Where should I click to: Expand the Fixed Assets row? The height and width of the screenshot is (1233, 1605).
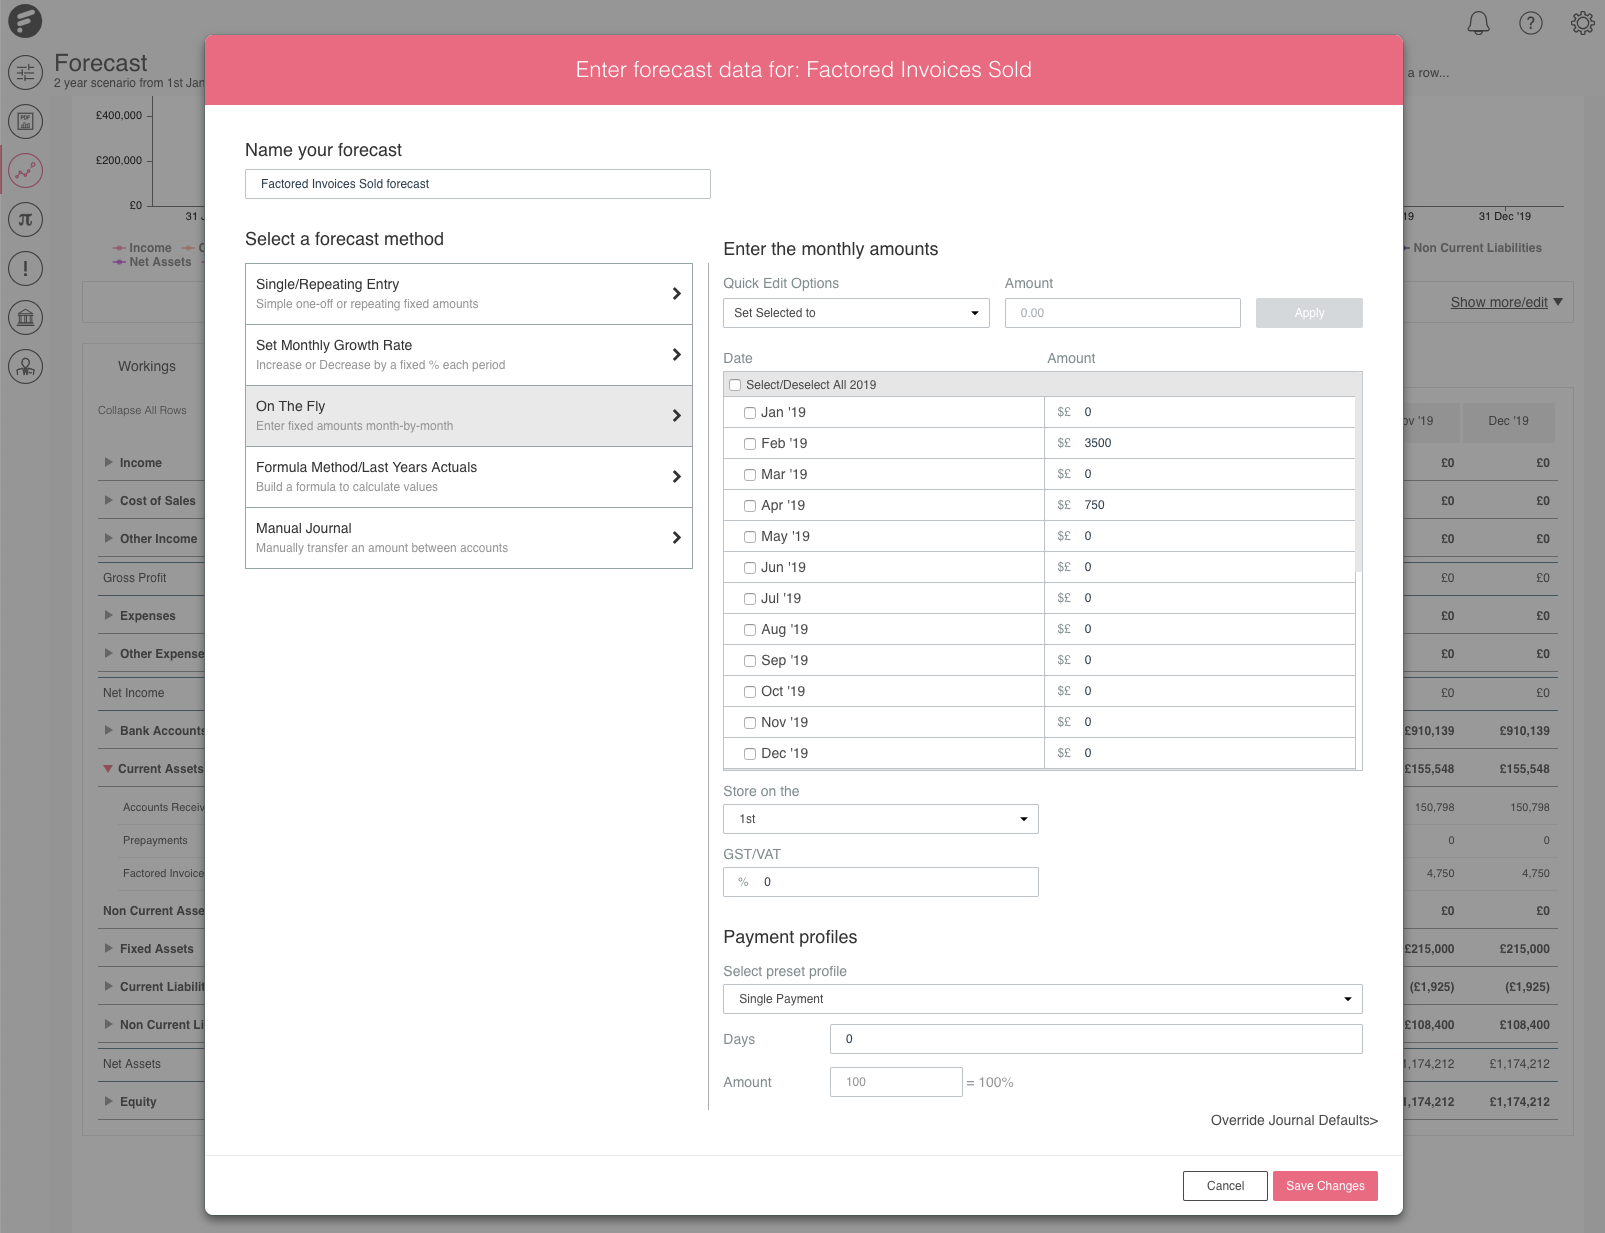pyautogui.click(x=108, y=948)
